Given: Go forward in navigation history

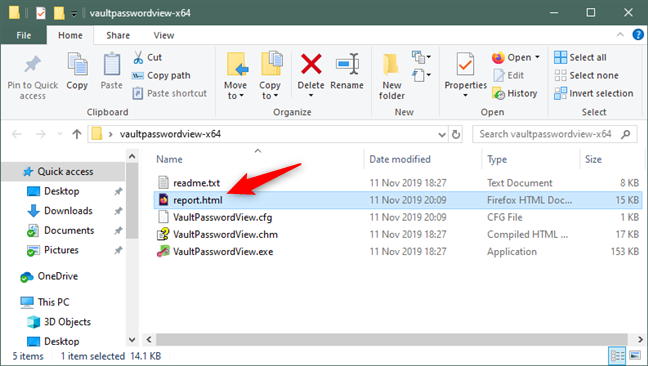Looking at the screenshot, I should point(40,134).
